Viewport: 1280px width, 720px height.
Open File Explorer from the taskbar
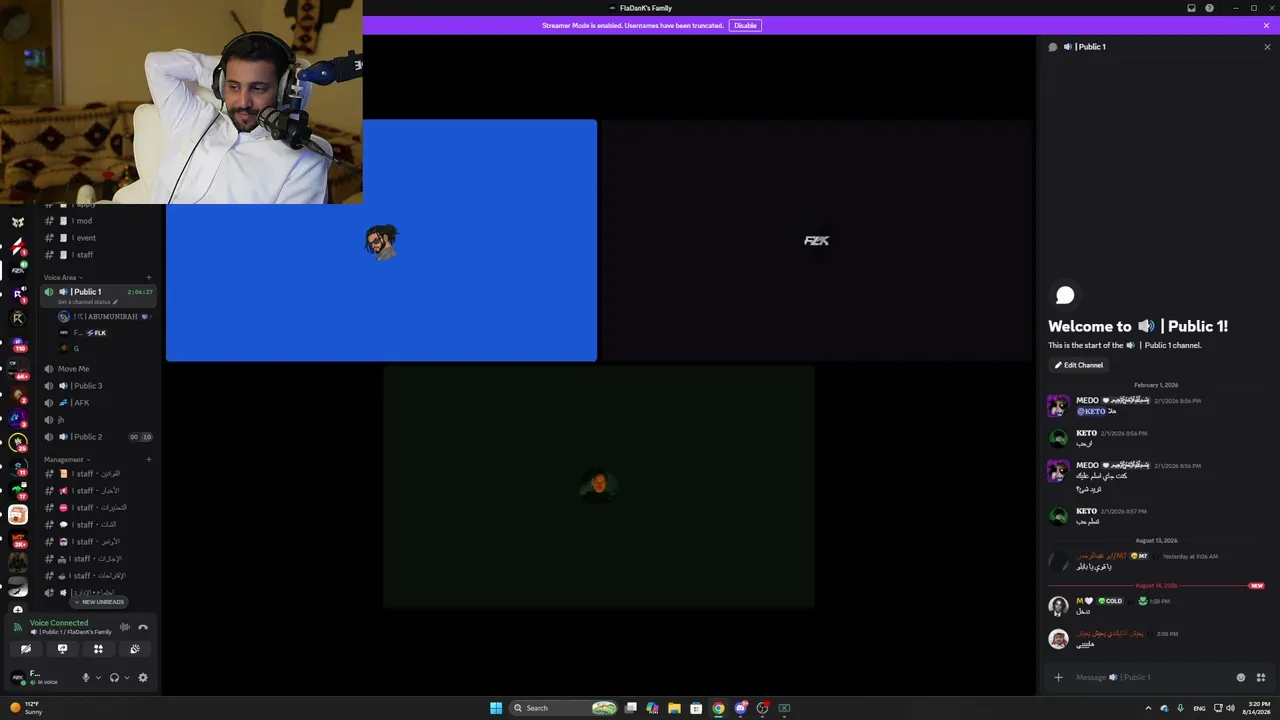[674, 708]
